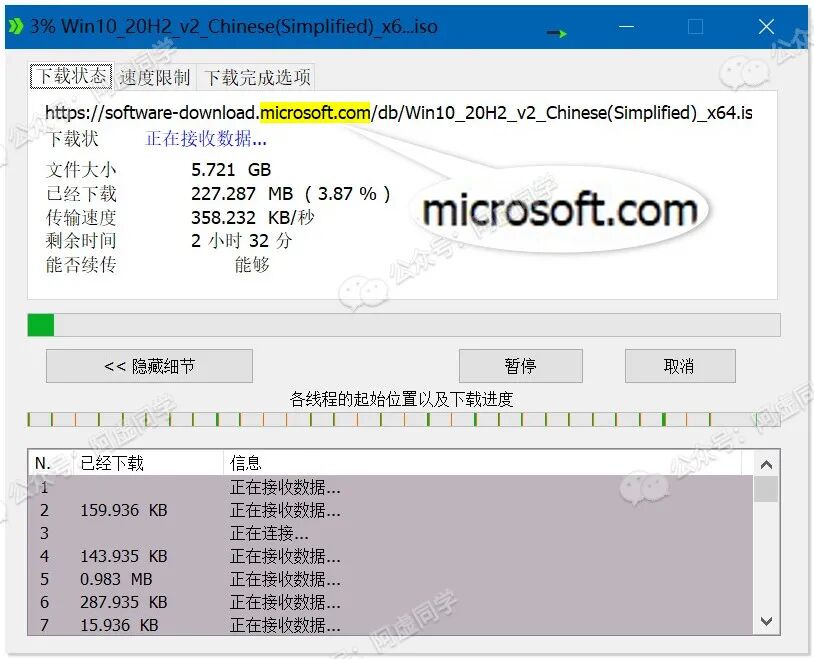This screenshot has height=659, width=814.
Task: Click the N. column header
Action: [x=51, y=463]
